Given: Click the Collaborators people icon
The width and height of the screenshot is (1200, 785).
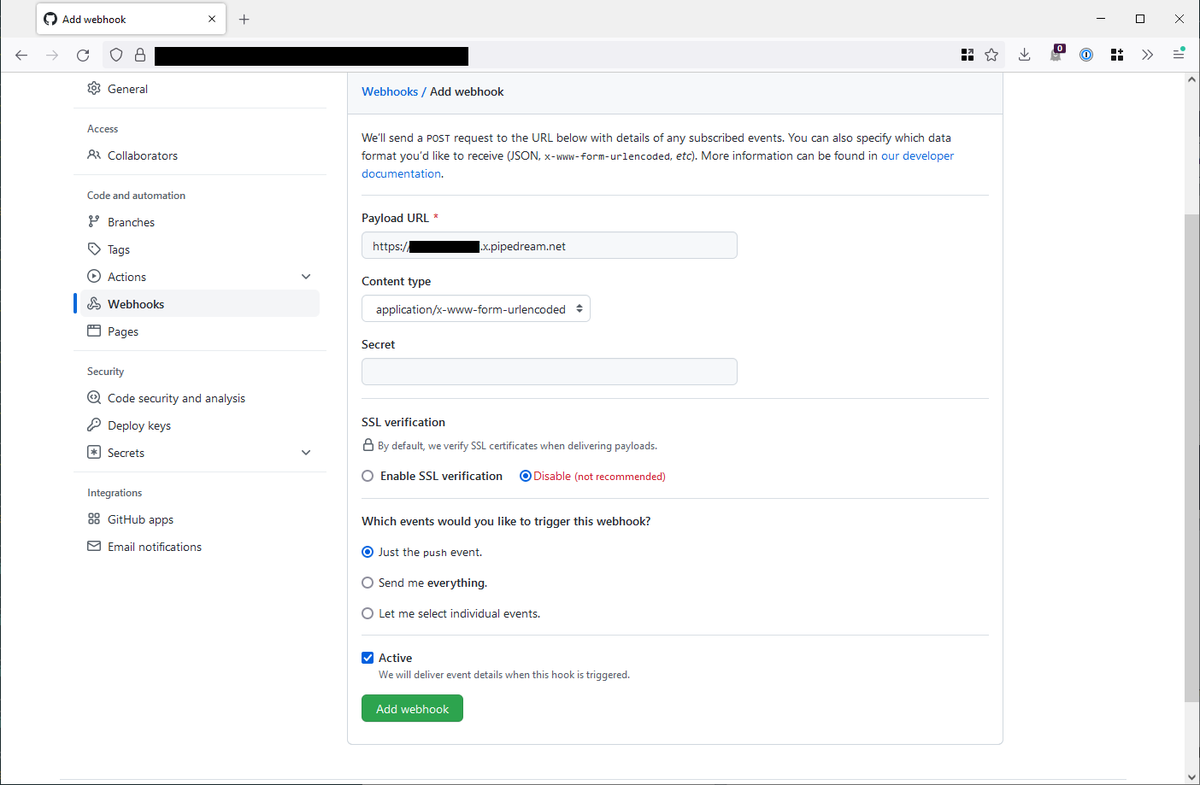Looking at the screenshot, I should point(94,156).
